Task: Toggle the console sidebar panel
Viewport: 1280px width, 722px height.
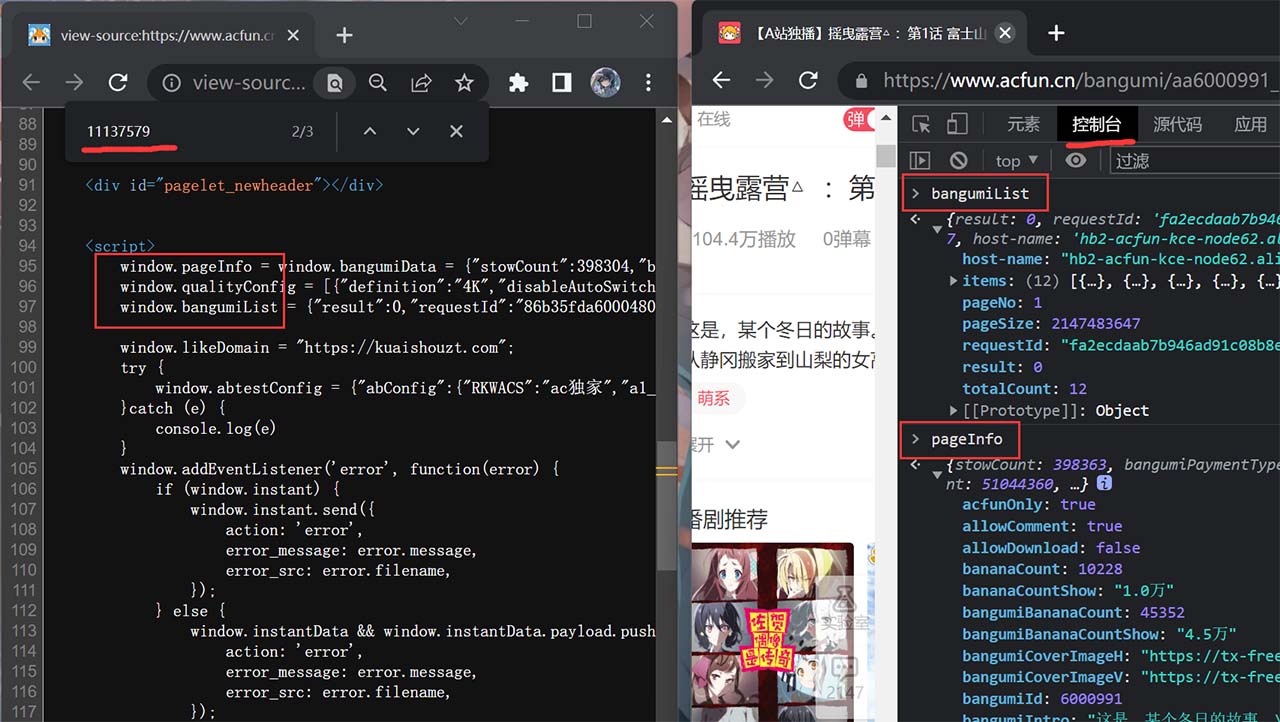Action: point(920,160)
